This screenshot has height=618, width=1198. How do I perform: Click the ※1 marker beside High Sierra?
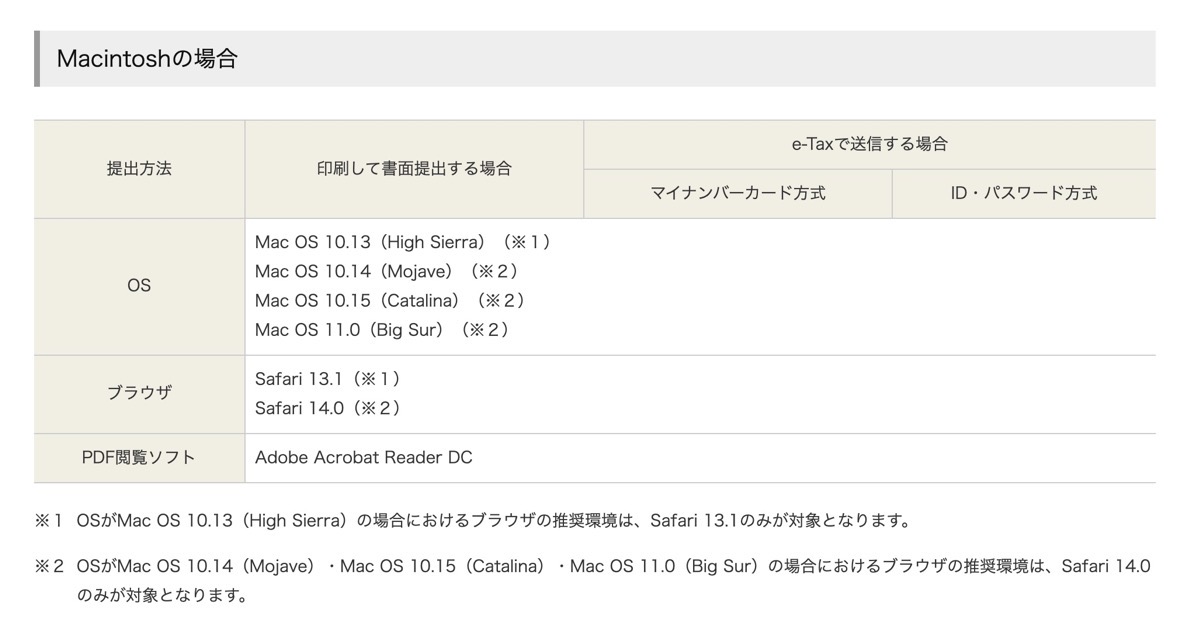coord(523,242)
